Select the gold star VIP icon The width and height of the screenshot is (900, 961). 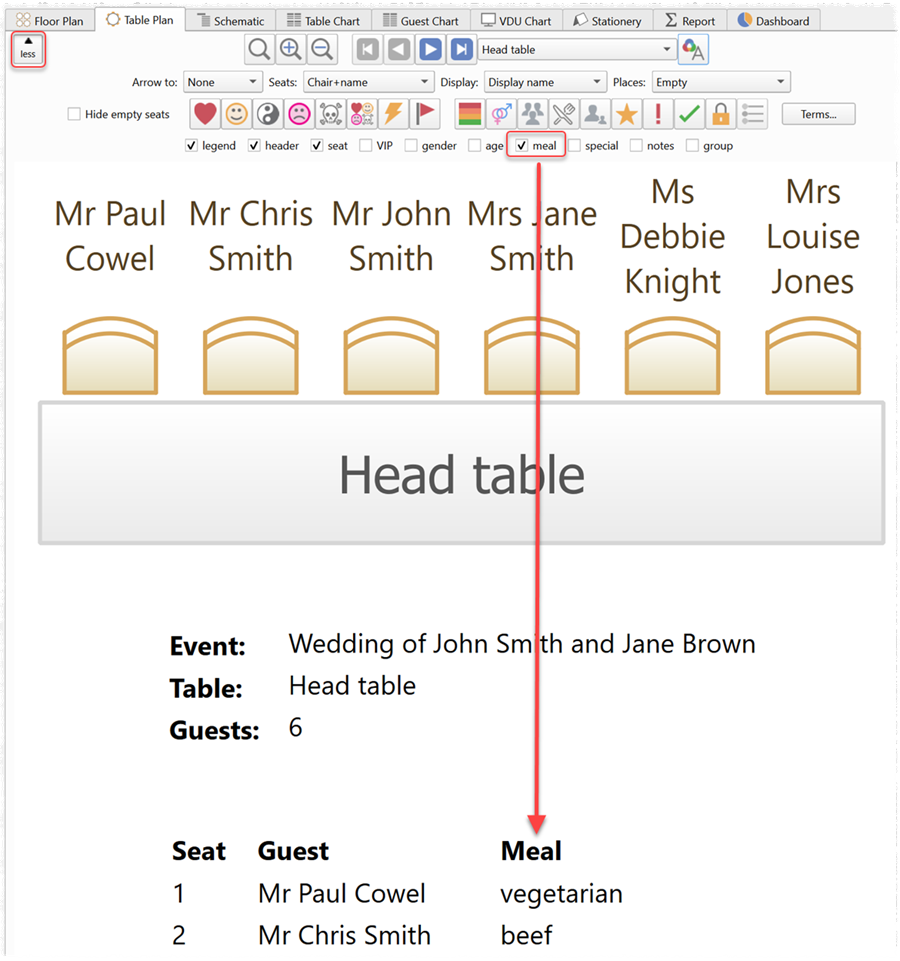pos(627,113)
